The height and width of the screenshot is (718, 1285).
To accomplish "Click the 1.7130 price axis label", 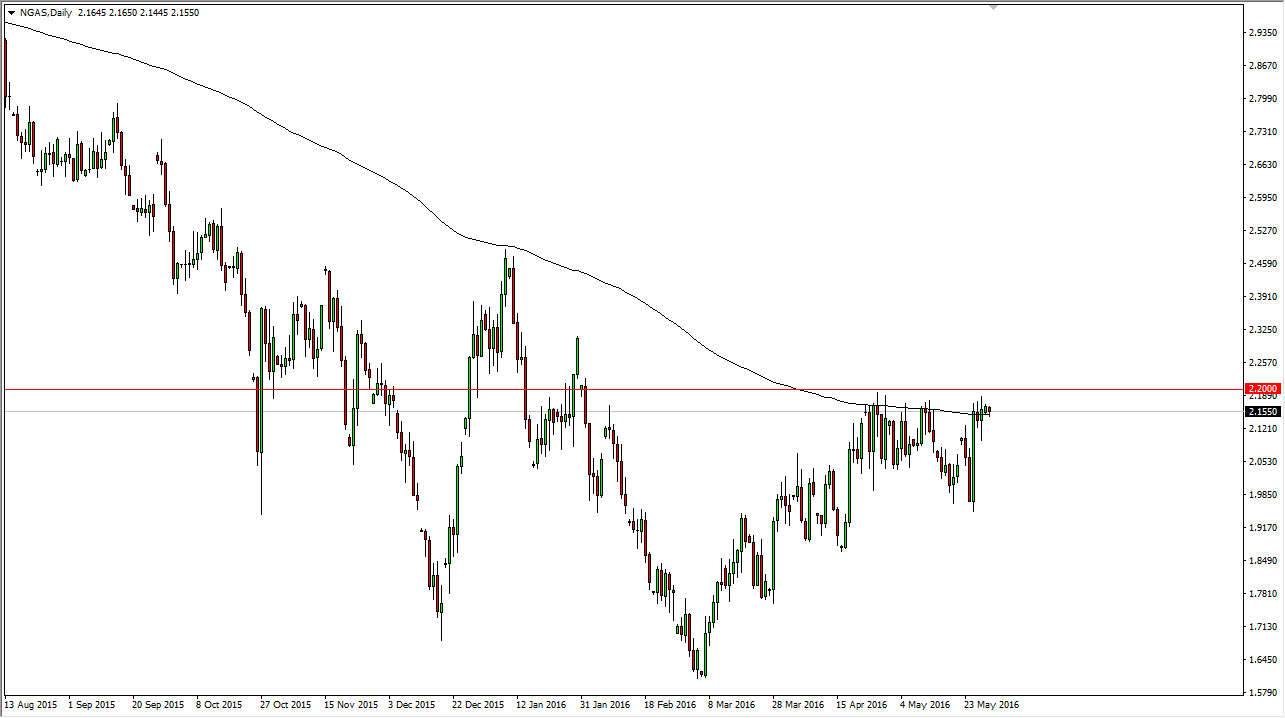I will [1262, 626].
